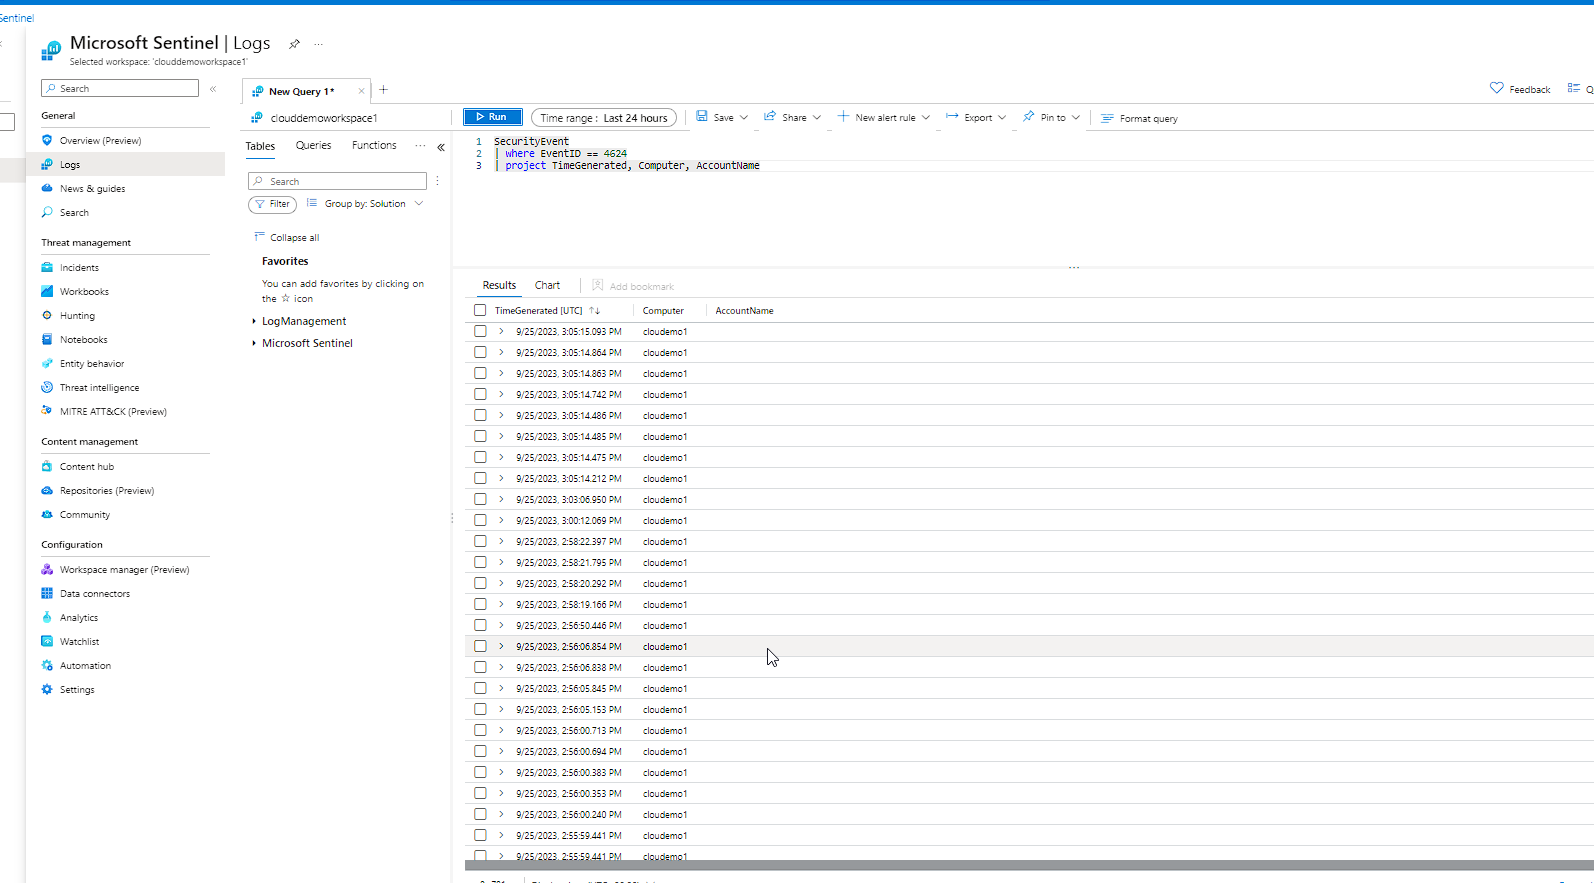Image resolution: width=1594 pixels, height=883 pixels.
Task: Check the row for 3:03:06.950 PM
Action: coord(480,499)
